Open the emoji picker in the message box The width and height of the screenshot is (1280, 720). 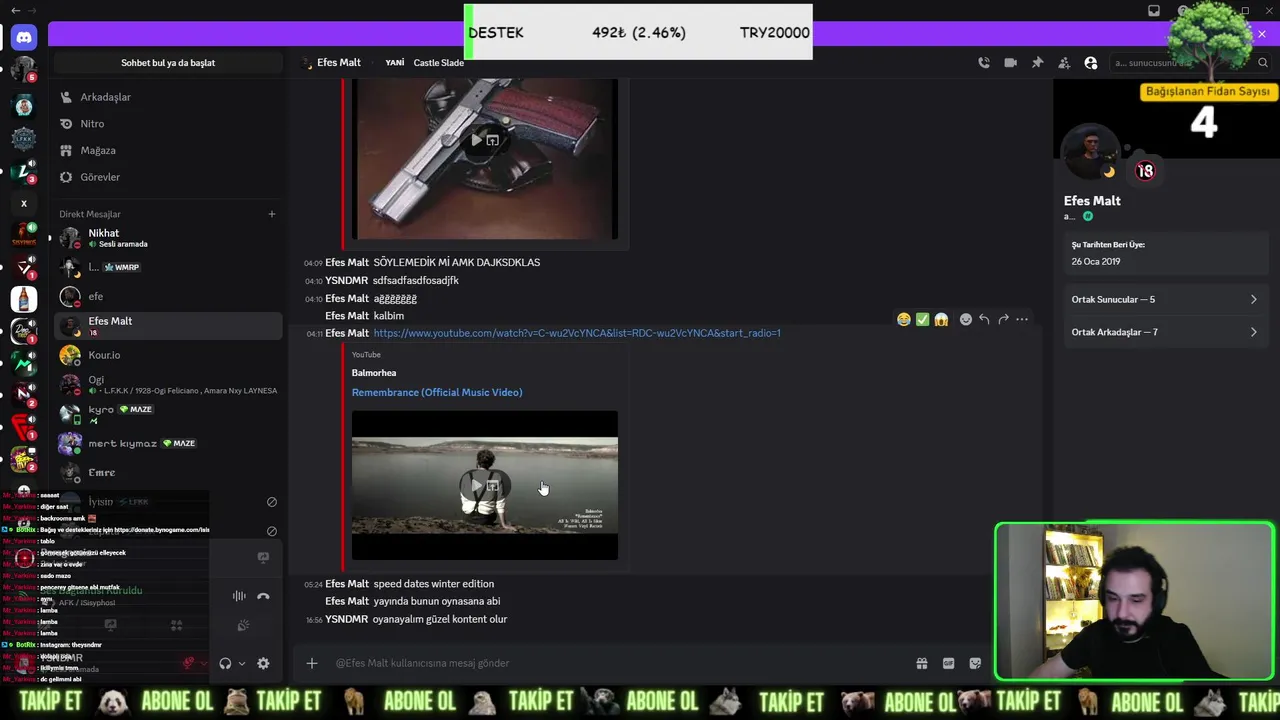pos(975,663)
